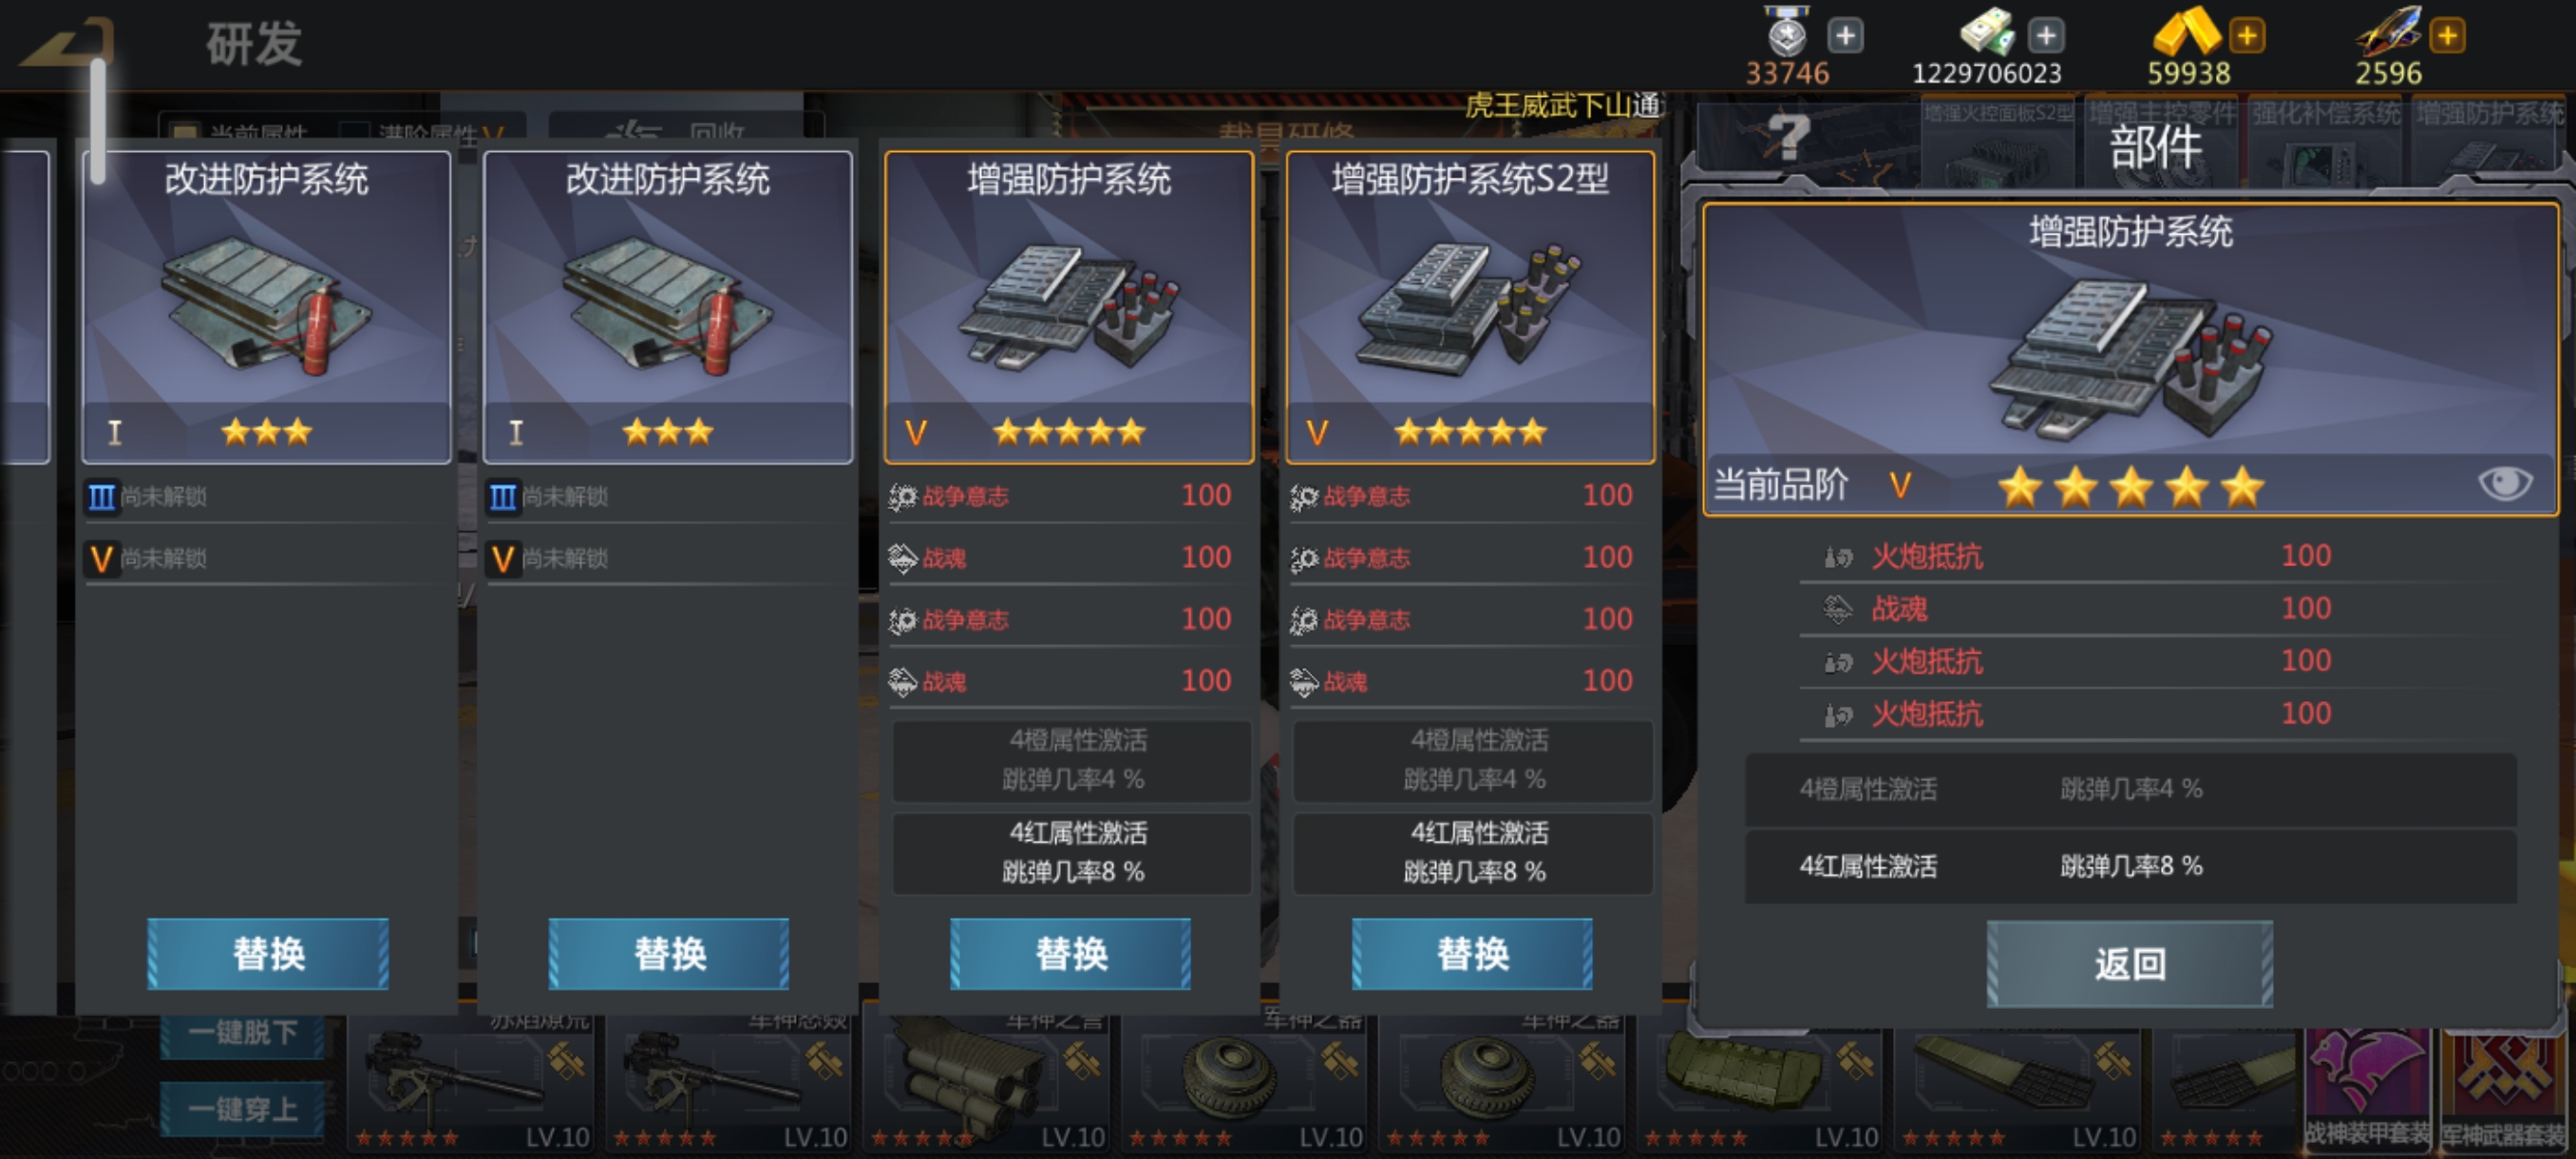
Task: Add gold bars with the plus beside 59938
Action: 2247,36
